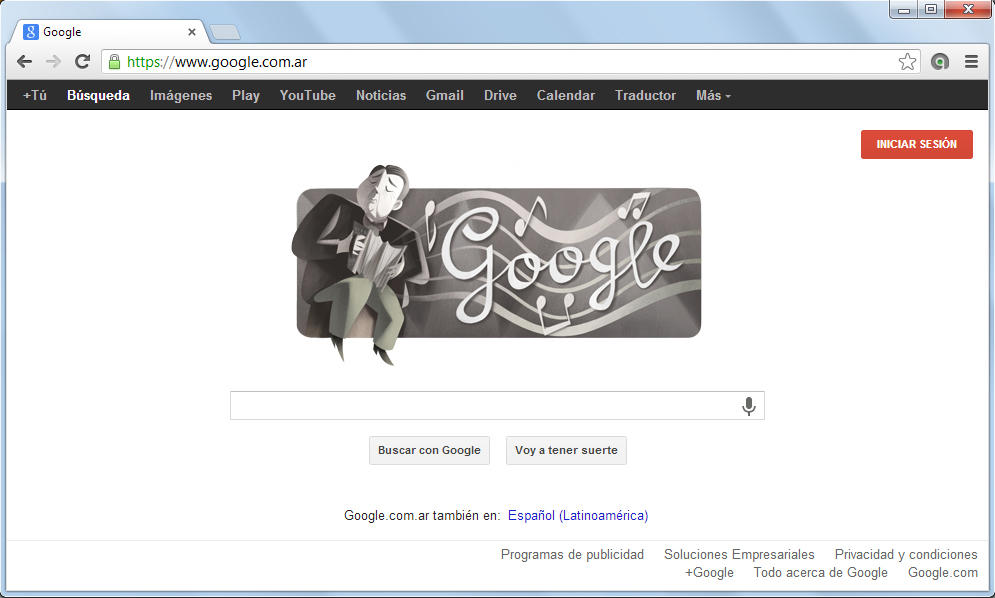Close the Google tab
Viewport: 995px width, 598px height.
coord(192,32)
